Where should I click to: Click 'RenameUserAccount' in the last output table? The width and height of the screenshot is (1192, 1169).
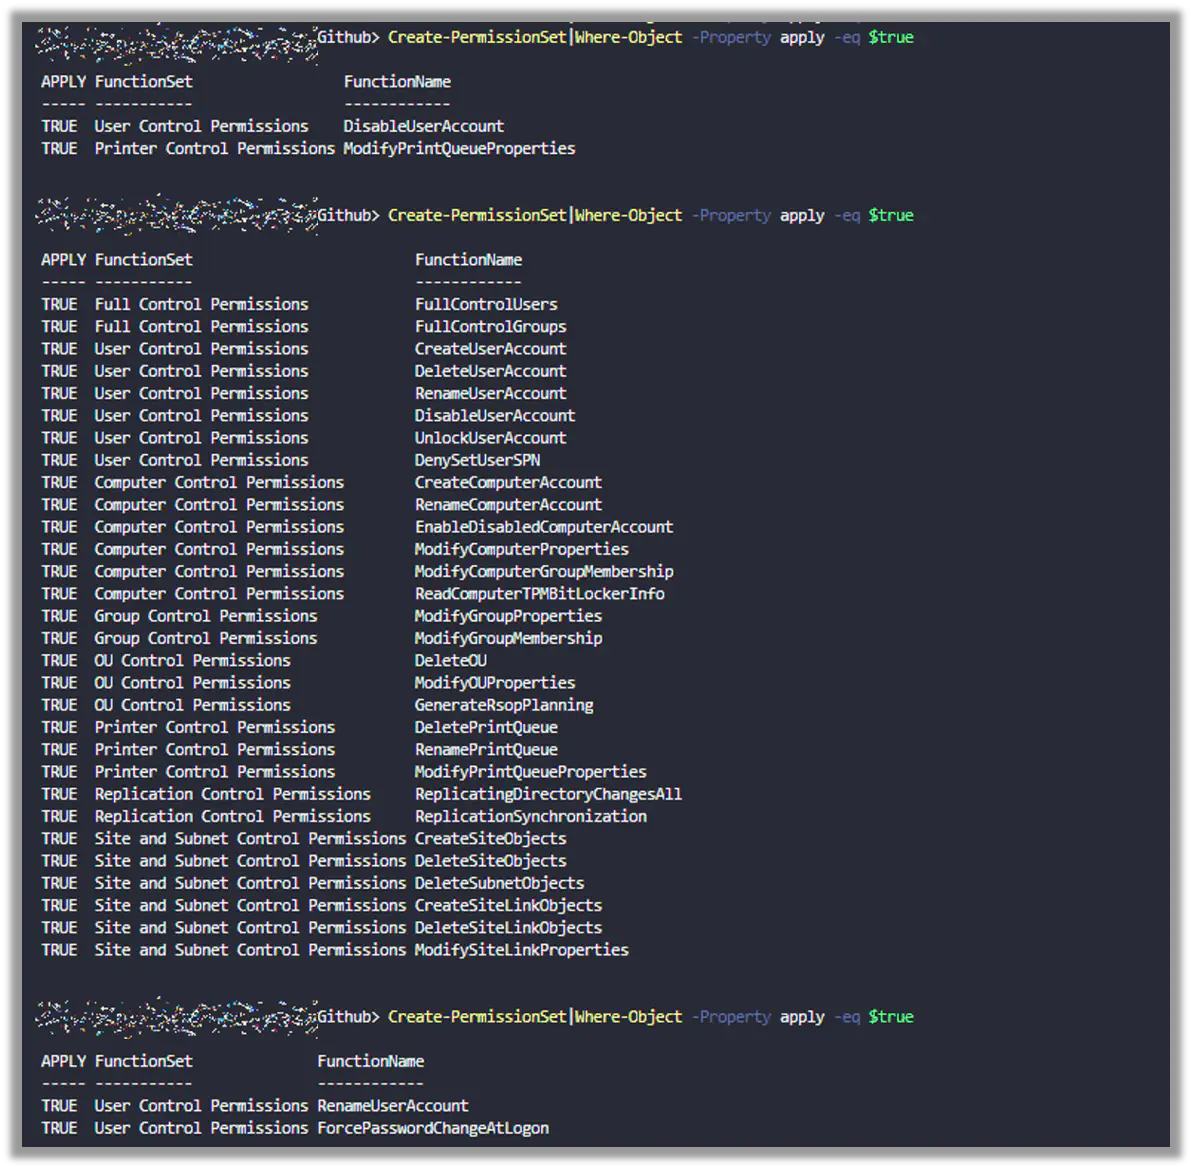point(392,1106)
